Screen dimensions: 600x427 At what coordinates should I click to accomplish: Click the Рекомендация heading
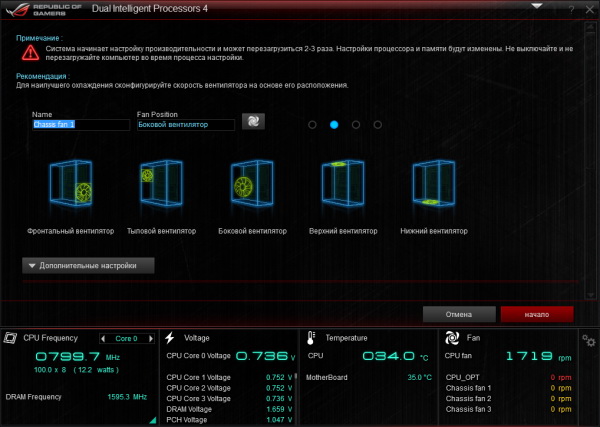click(x=43, y=76)
